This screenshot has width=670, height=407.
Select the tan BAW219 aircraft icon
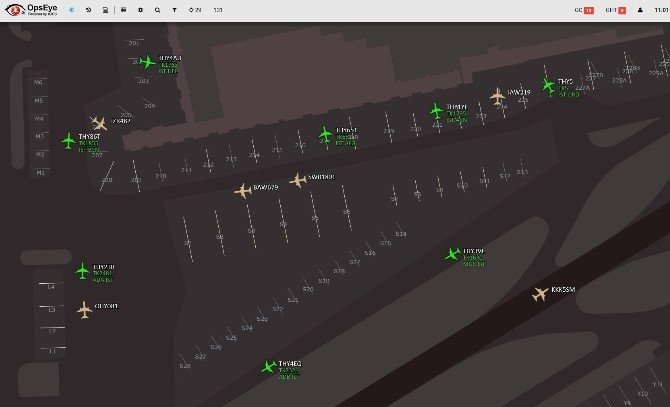coord(497,96)
